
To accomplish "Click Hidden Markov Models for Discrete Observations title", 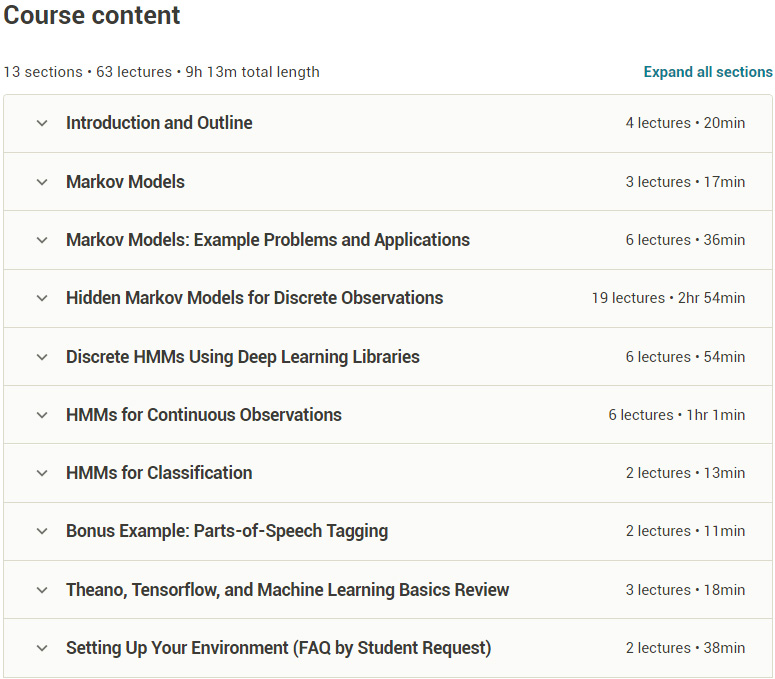I will click(x=255, y=298).
